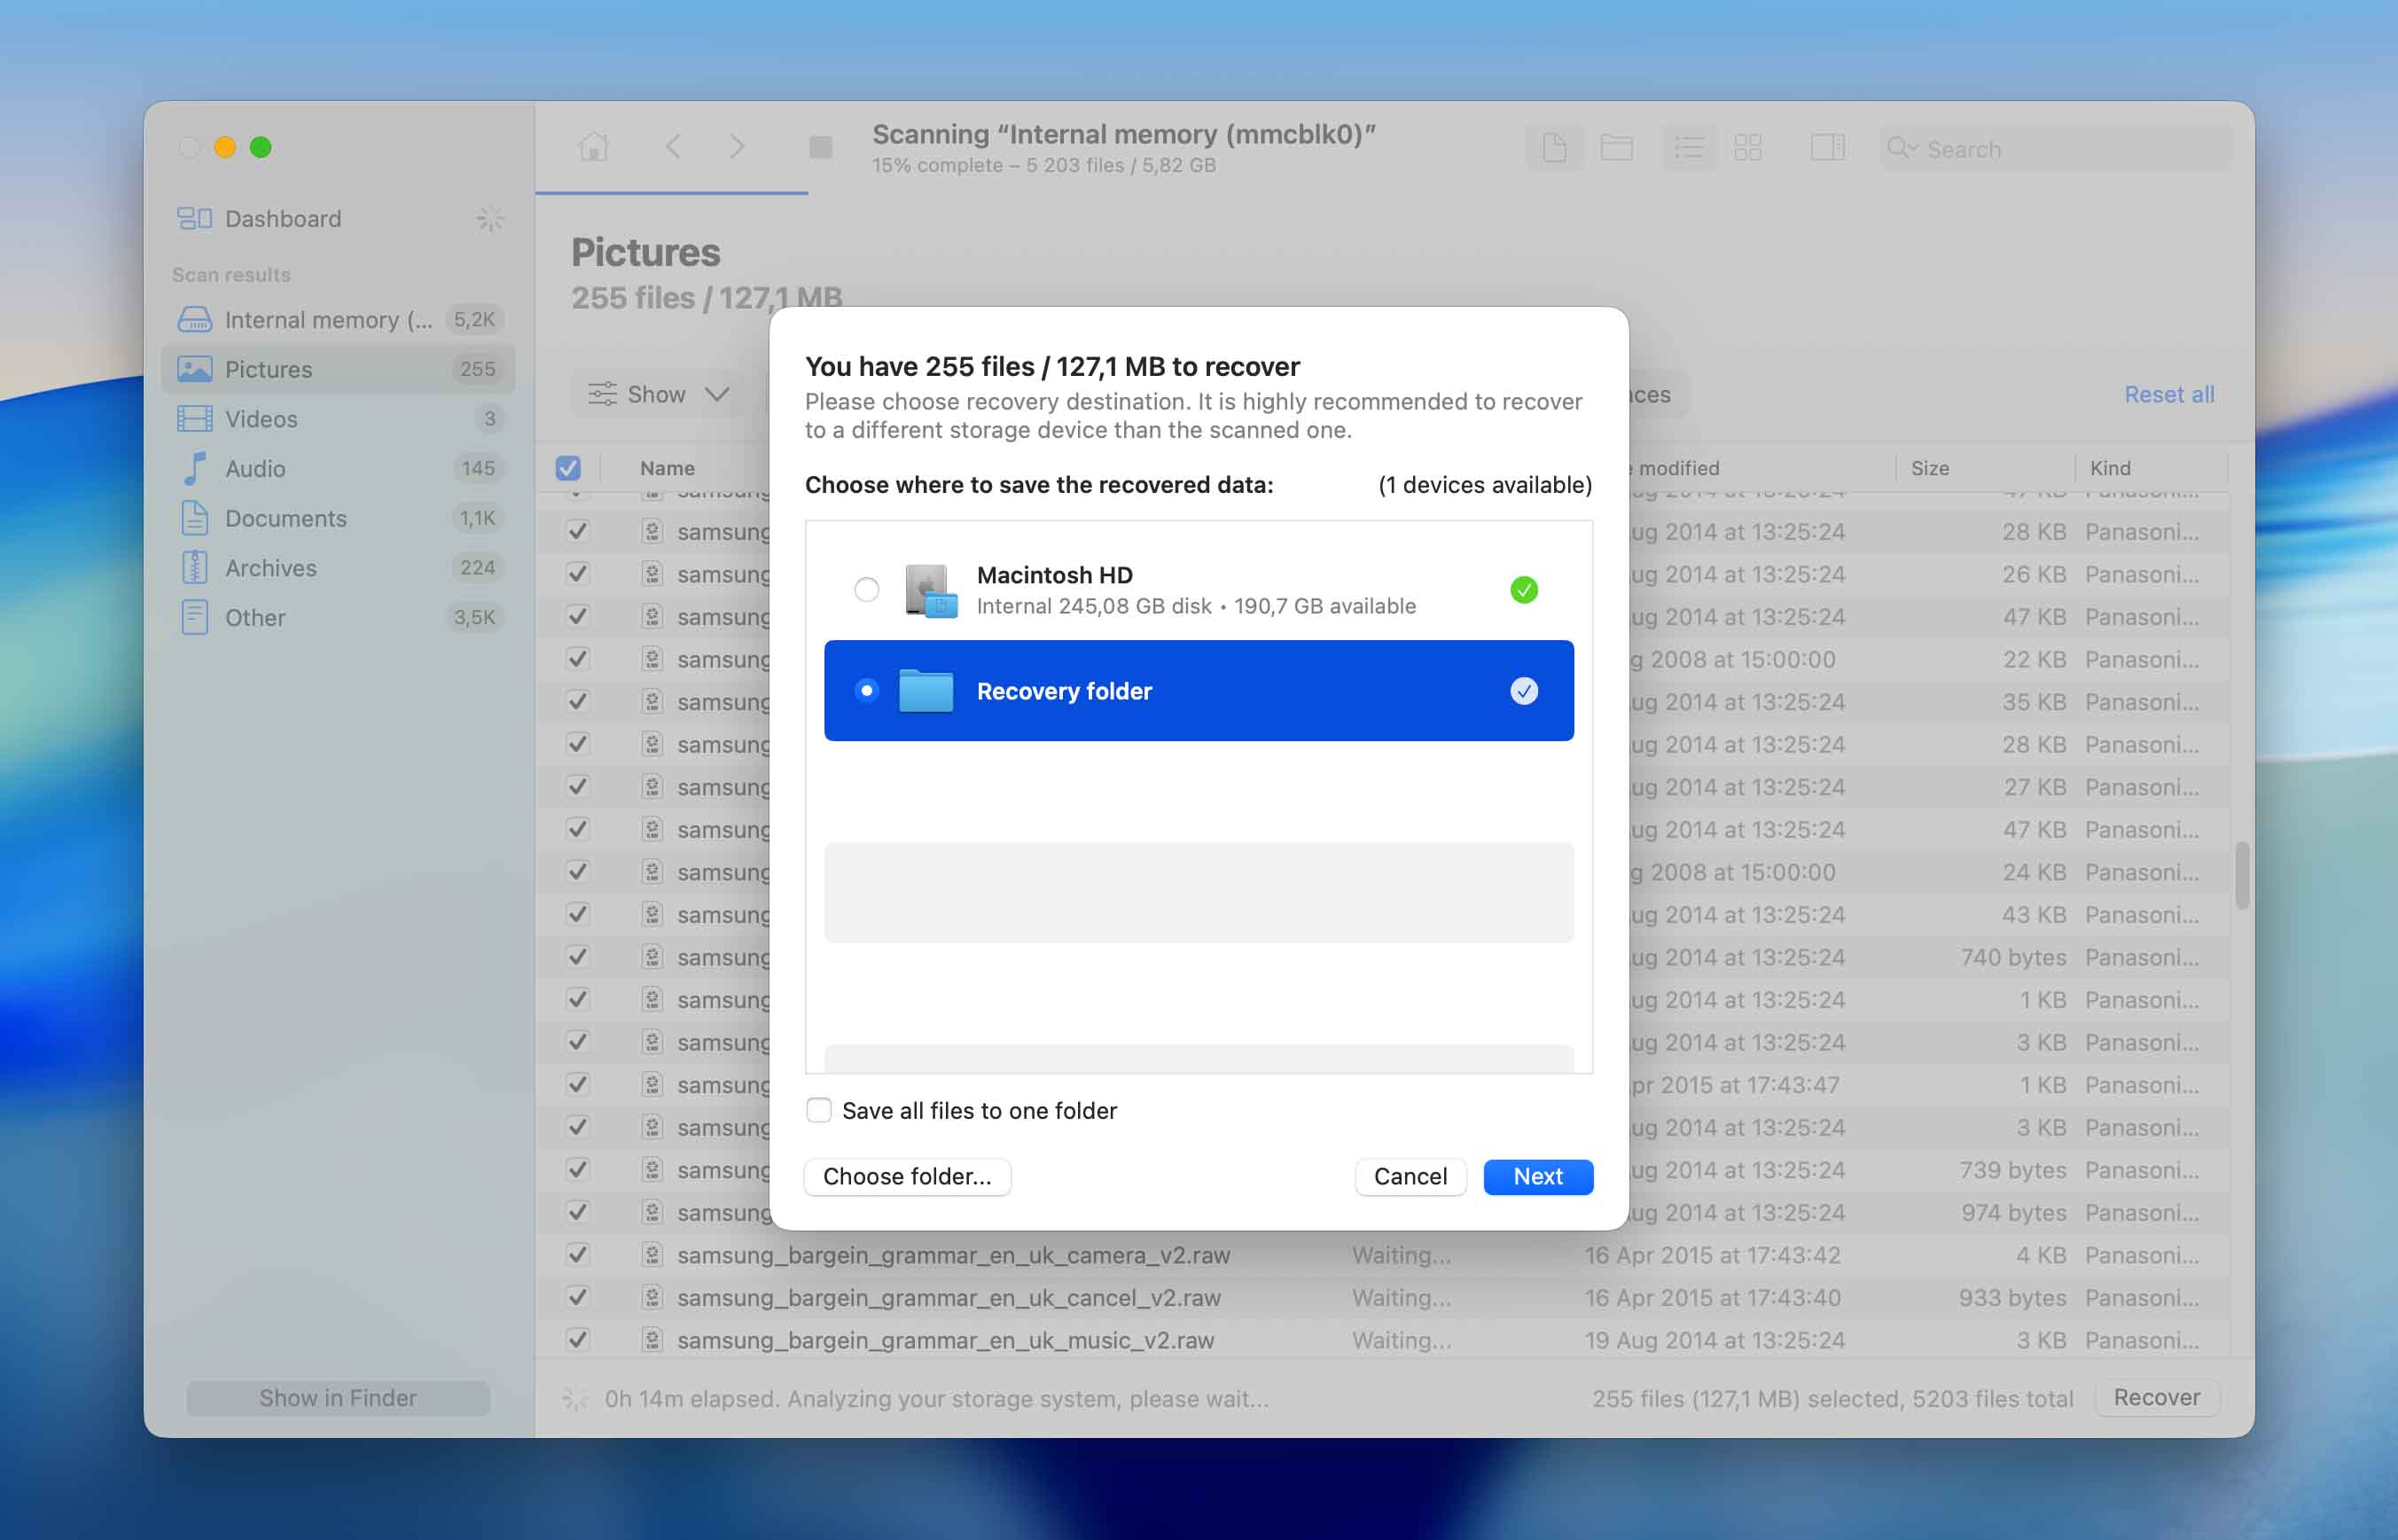Click the Stop scanning icon
Viewport: 2398px width, 1540px height.
click(x=820, y=146)
